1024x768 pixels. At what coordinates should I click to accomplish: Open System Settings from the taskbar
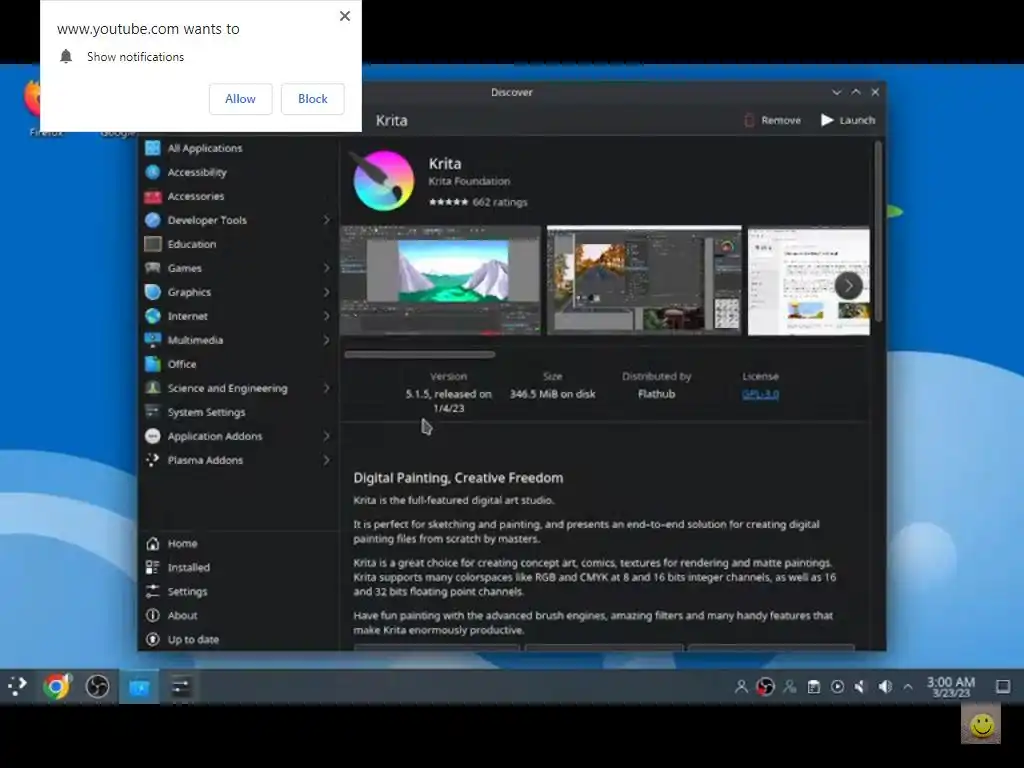click(180, 687)
